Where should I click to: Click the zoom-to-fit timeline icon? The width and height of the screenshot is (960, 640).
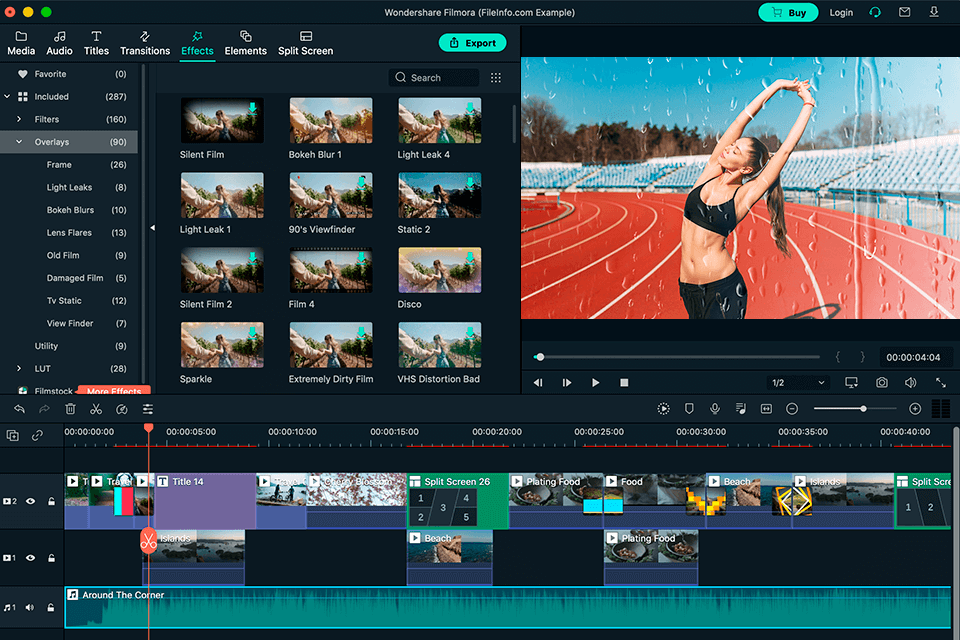pos(766,408)
